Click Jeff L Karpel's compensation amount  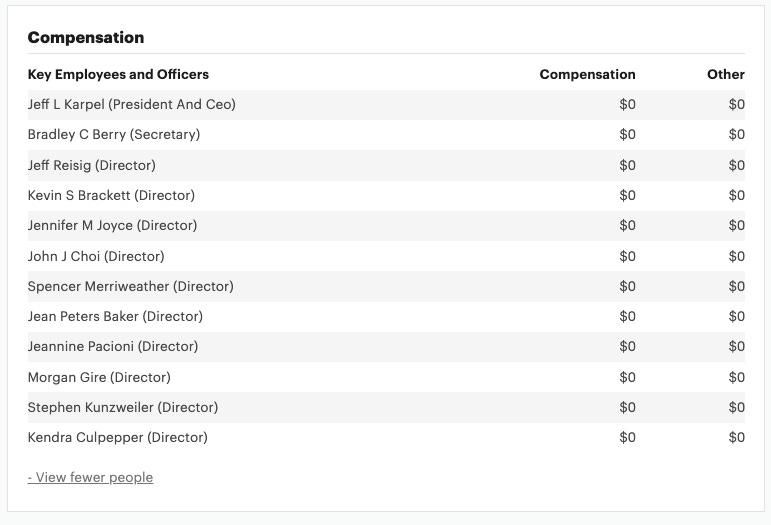pyautogui.click(x=627, y=104)
